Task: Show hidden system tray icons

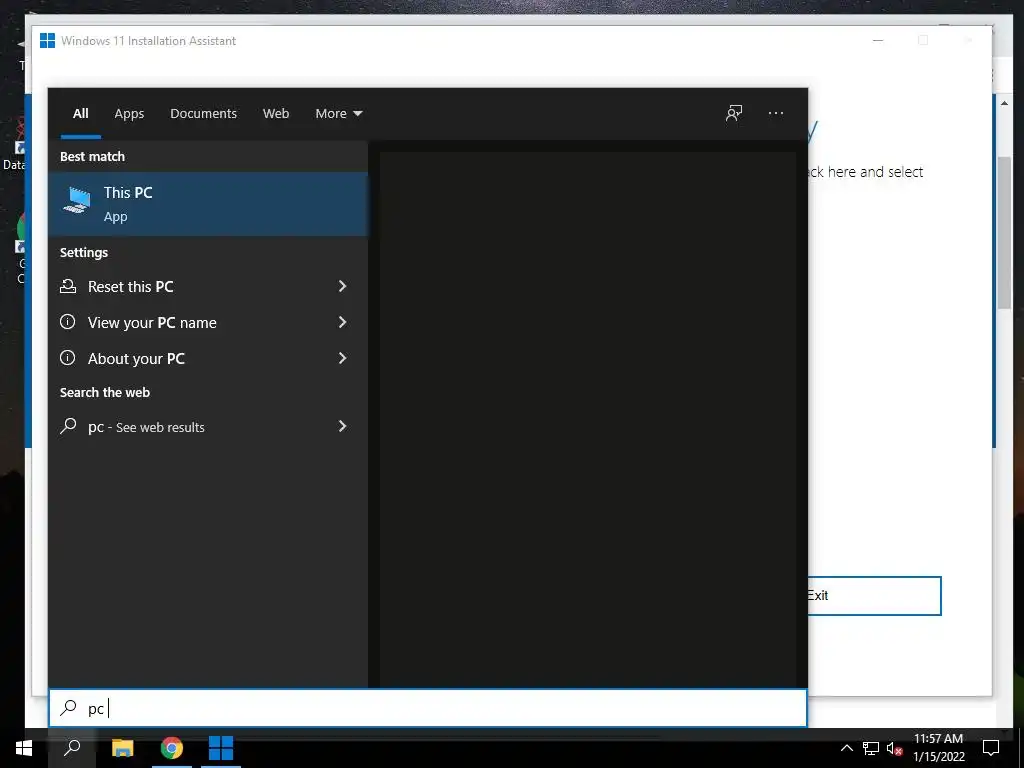Action: (846, 748)
